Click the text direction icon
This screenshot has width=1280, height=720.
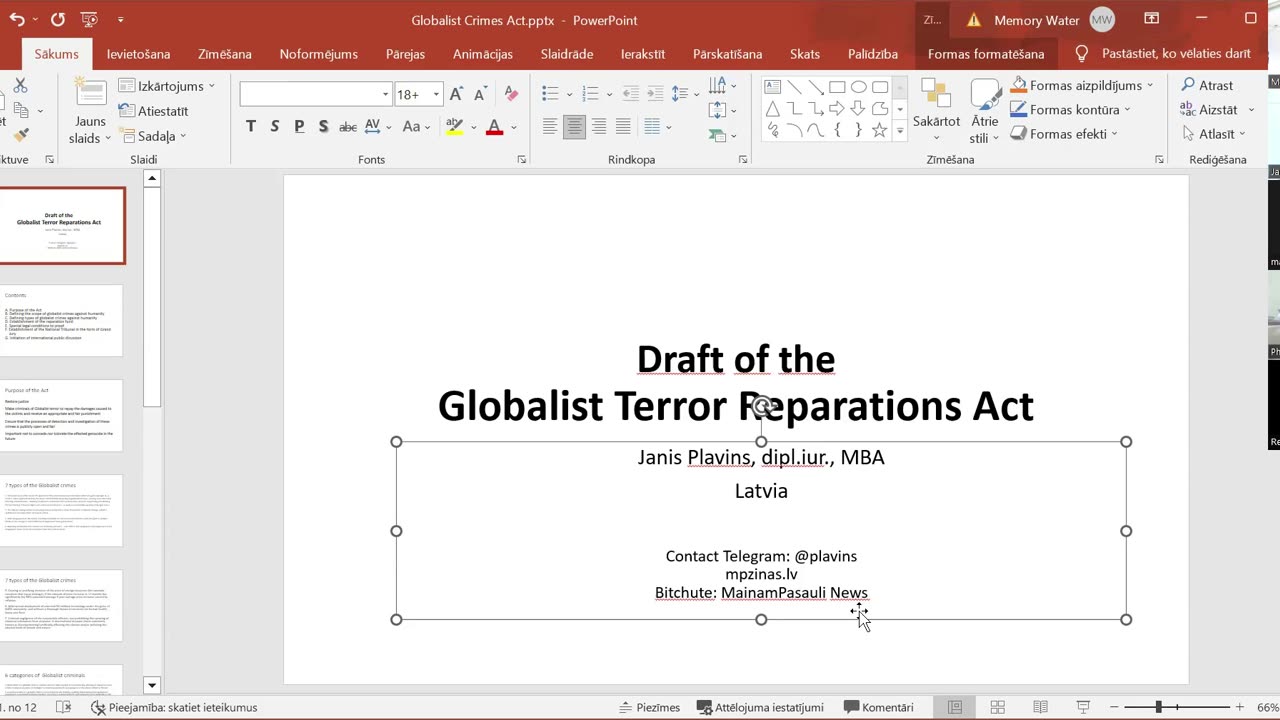(x=717, y=87)
